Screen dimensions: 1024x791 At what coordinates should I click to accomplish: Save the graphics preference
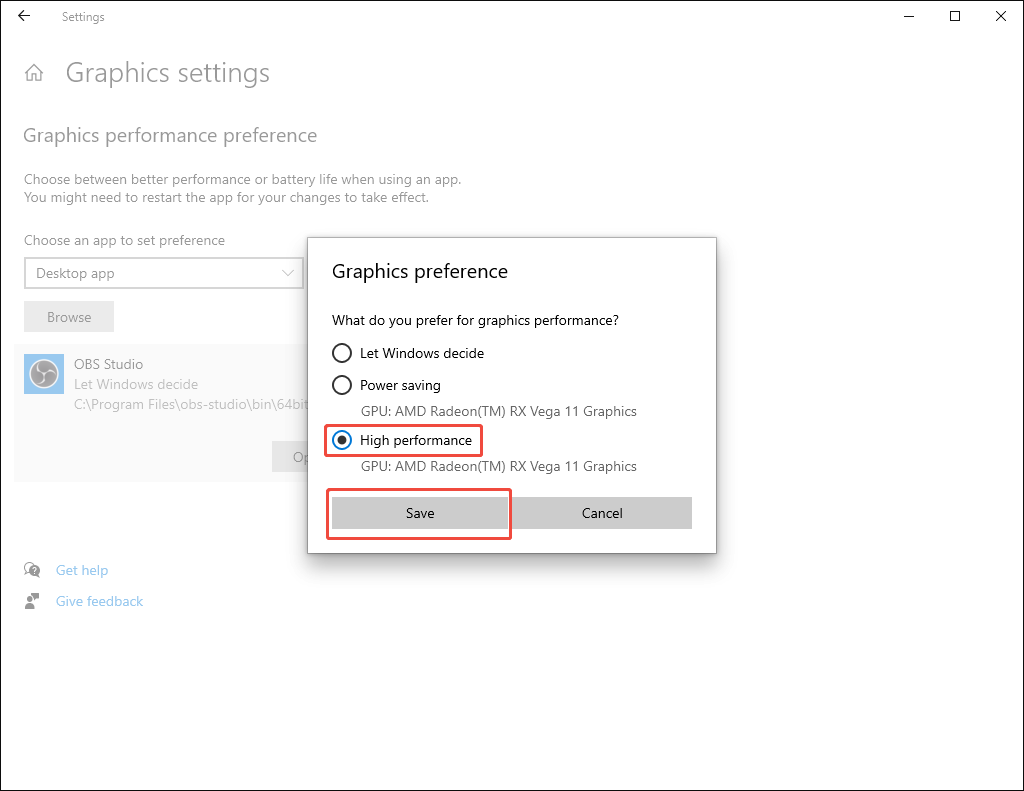pyautogui.click(x=419, y=512)
